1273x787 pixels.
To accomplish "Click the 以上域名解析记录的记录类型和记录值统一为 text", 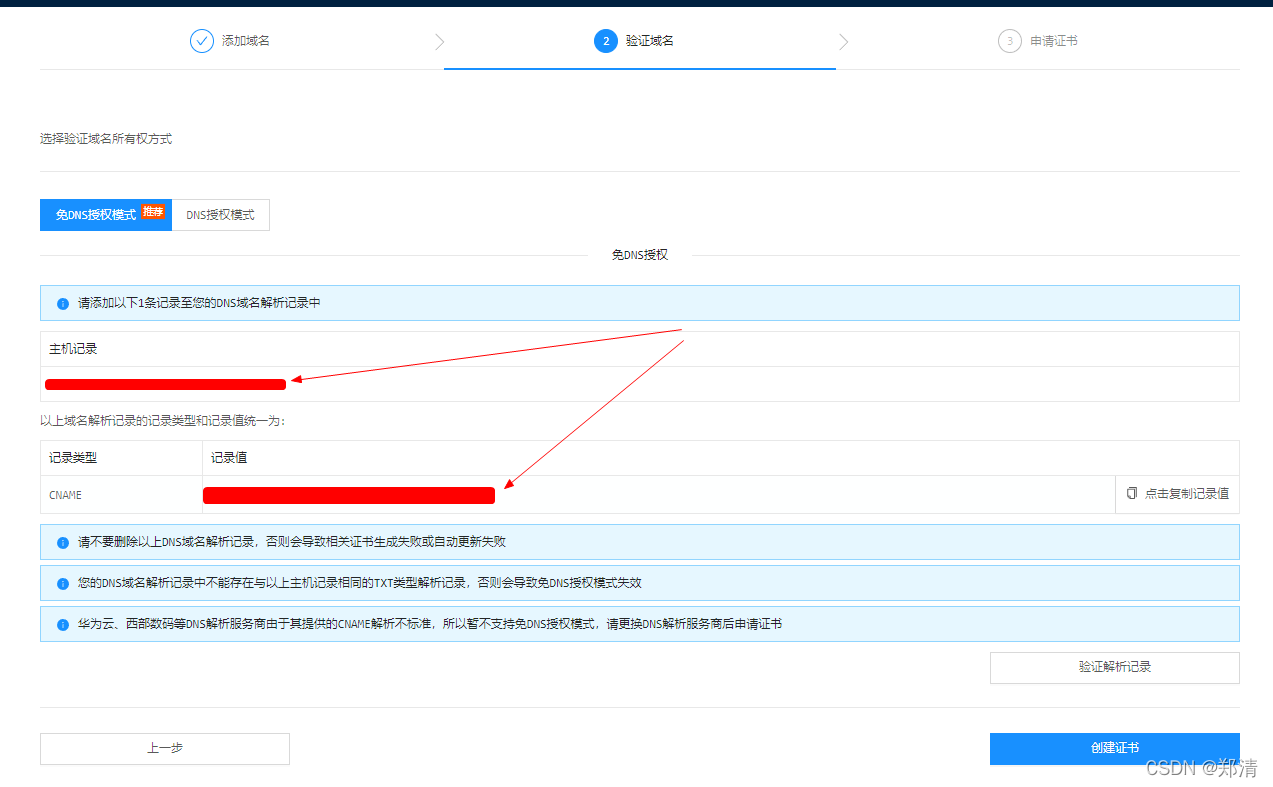I will (163, 421).
